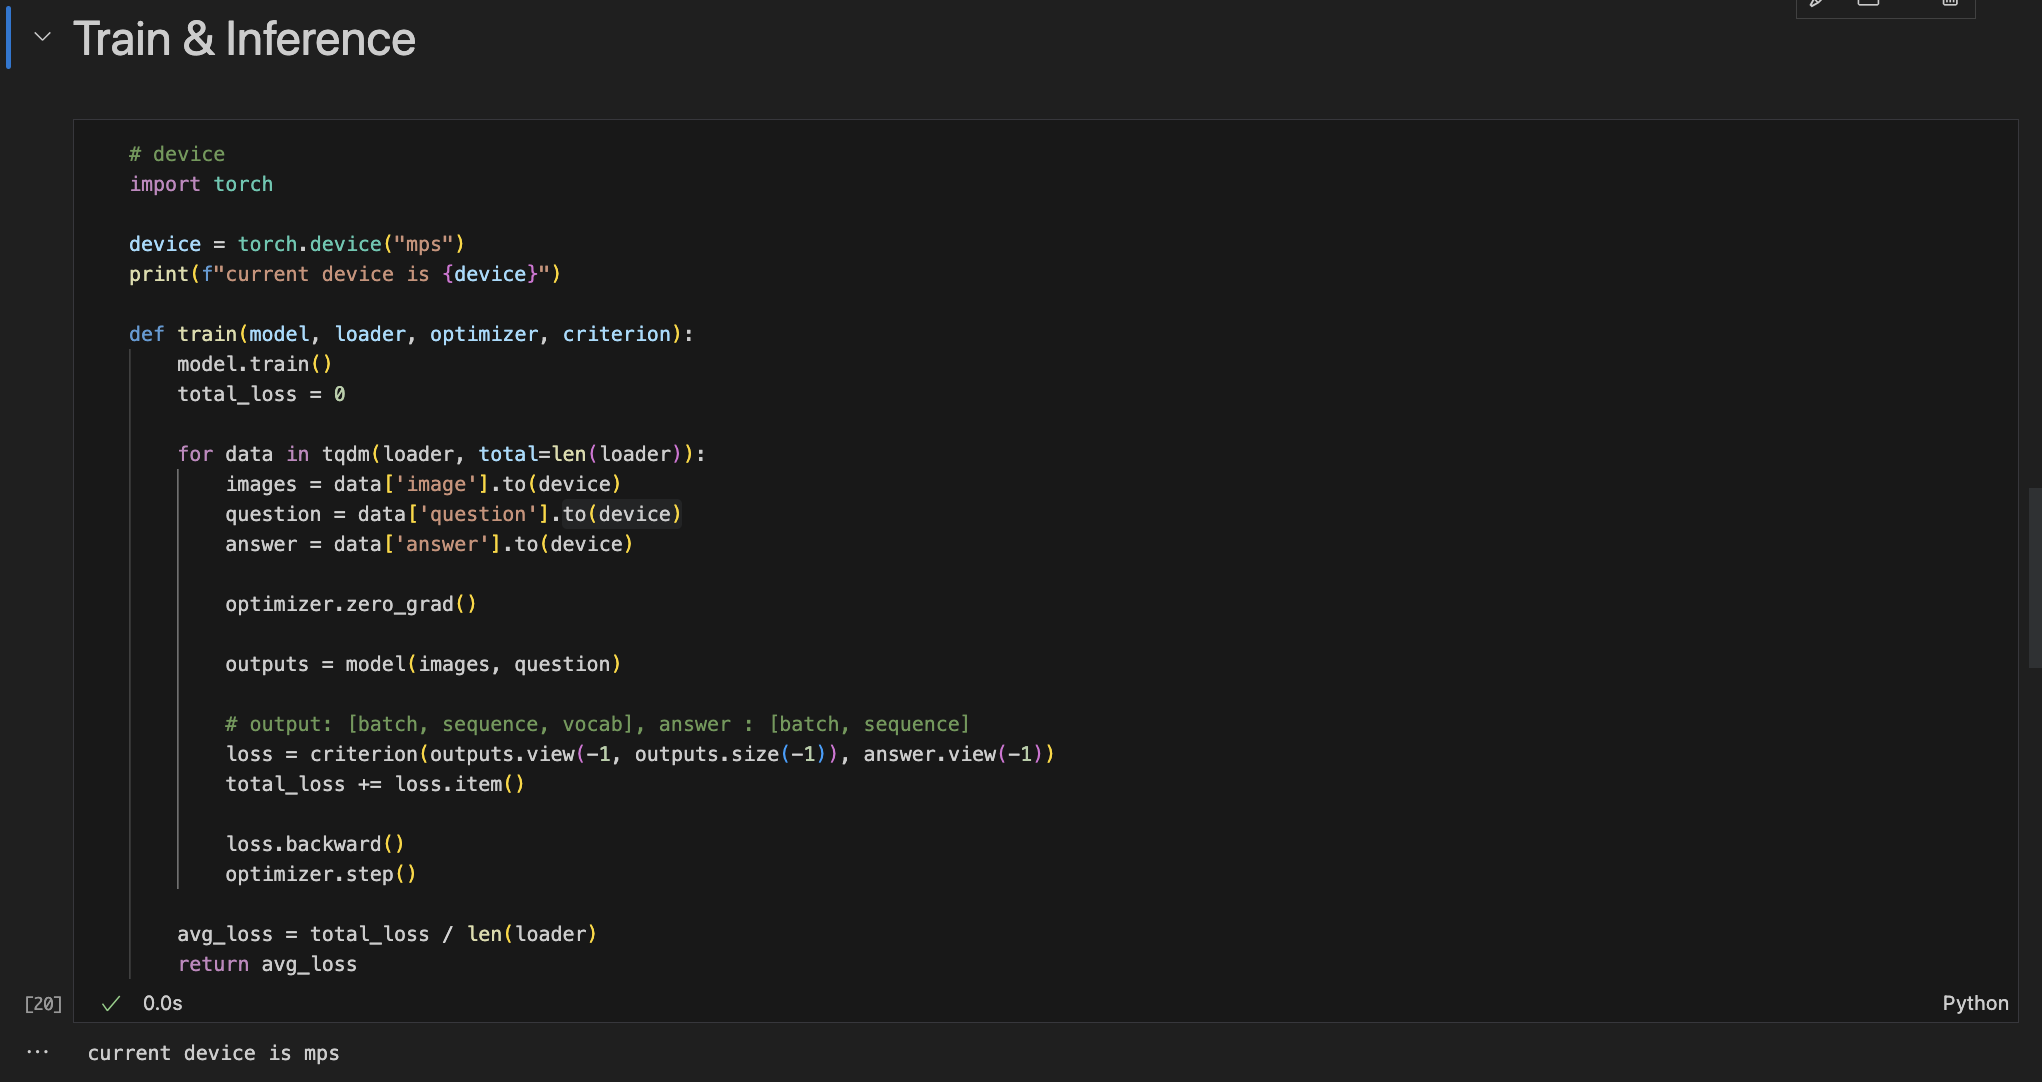
Task: Click the editor vertical scrollbar thumb
Action: [2034, 577]
